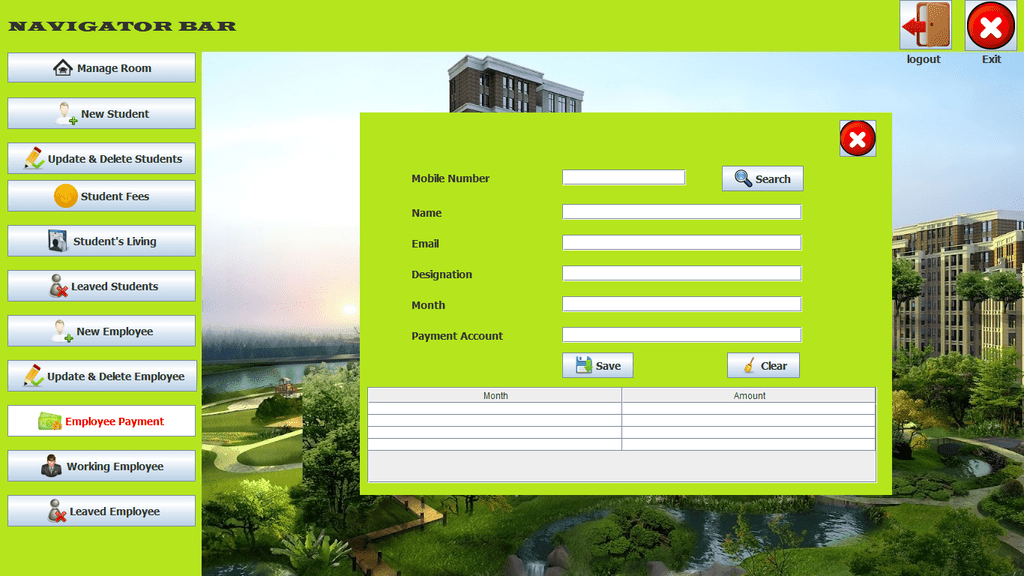Click the photo icon on Student's Living
Viewport: 1024px width, 576px height.
(x=57, y=241)
